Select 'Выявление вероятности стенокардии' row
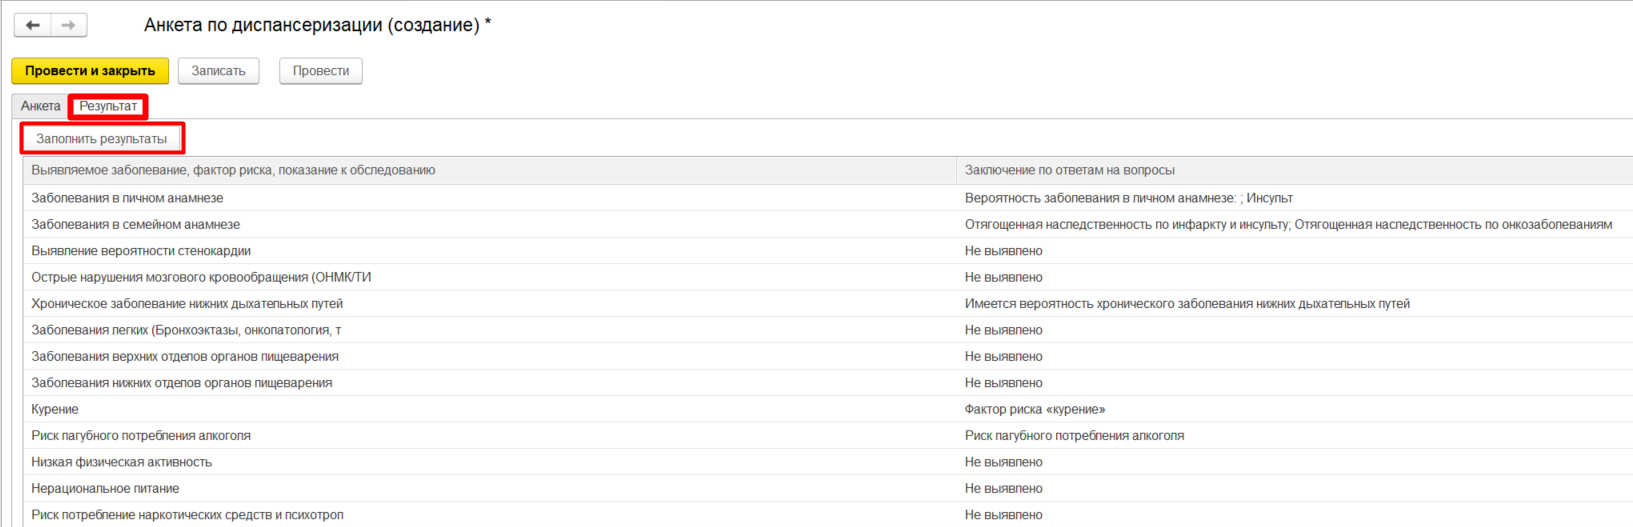This screenshot has width=1633, height=527. pyautogui.click(x=141, y=251)
